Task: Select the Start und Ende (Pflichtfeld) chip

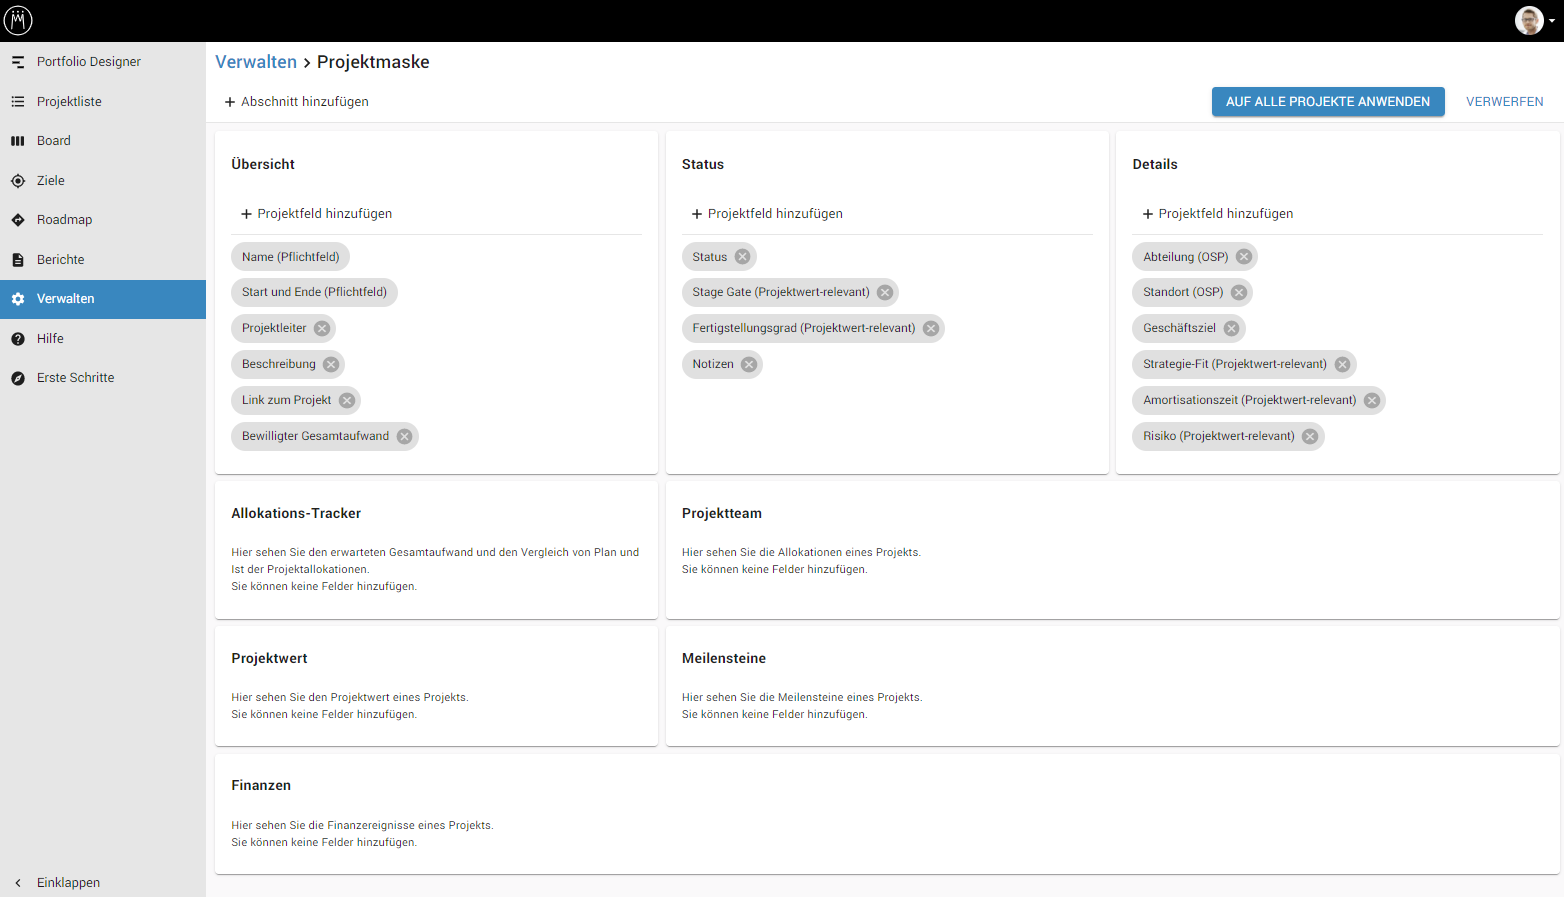Action: click(314, 292)
